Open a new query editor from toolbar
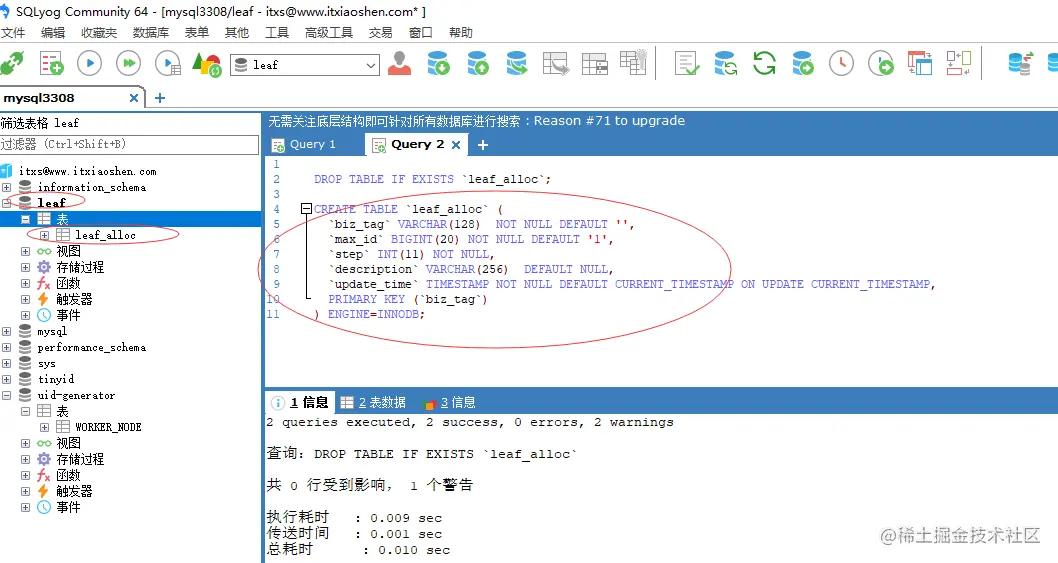The image size is (1058, 563). [51, 64]
